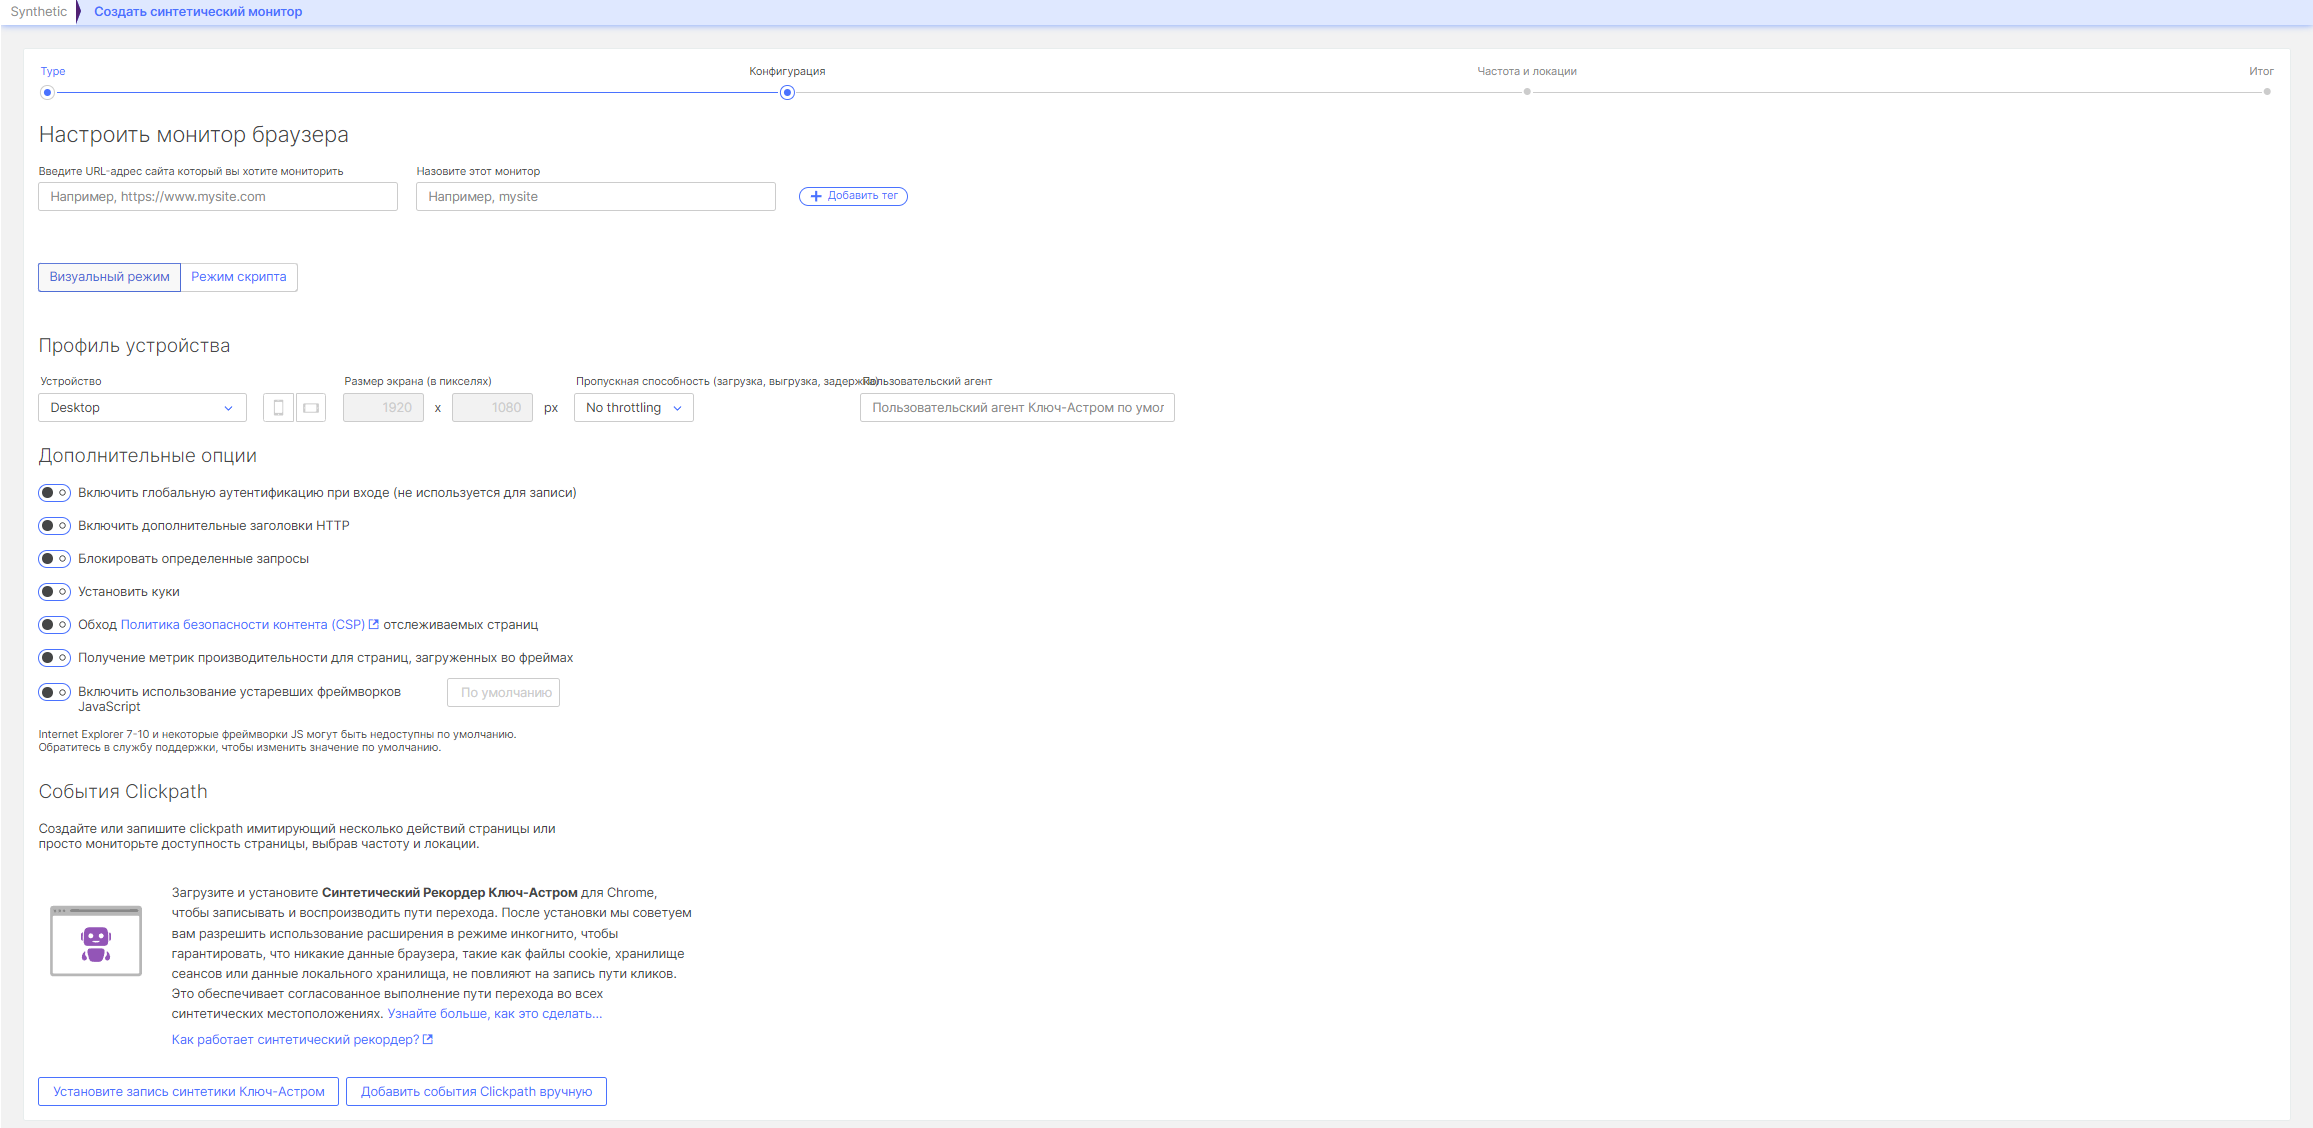Click external-link icon beside CSP policy link
This screenshot has width=2313, height=1128.
pos(374,625)
